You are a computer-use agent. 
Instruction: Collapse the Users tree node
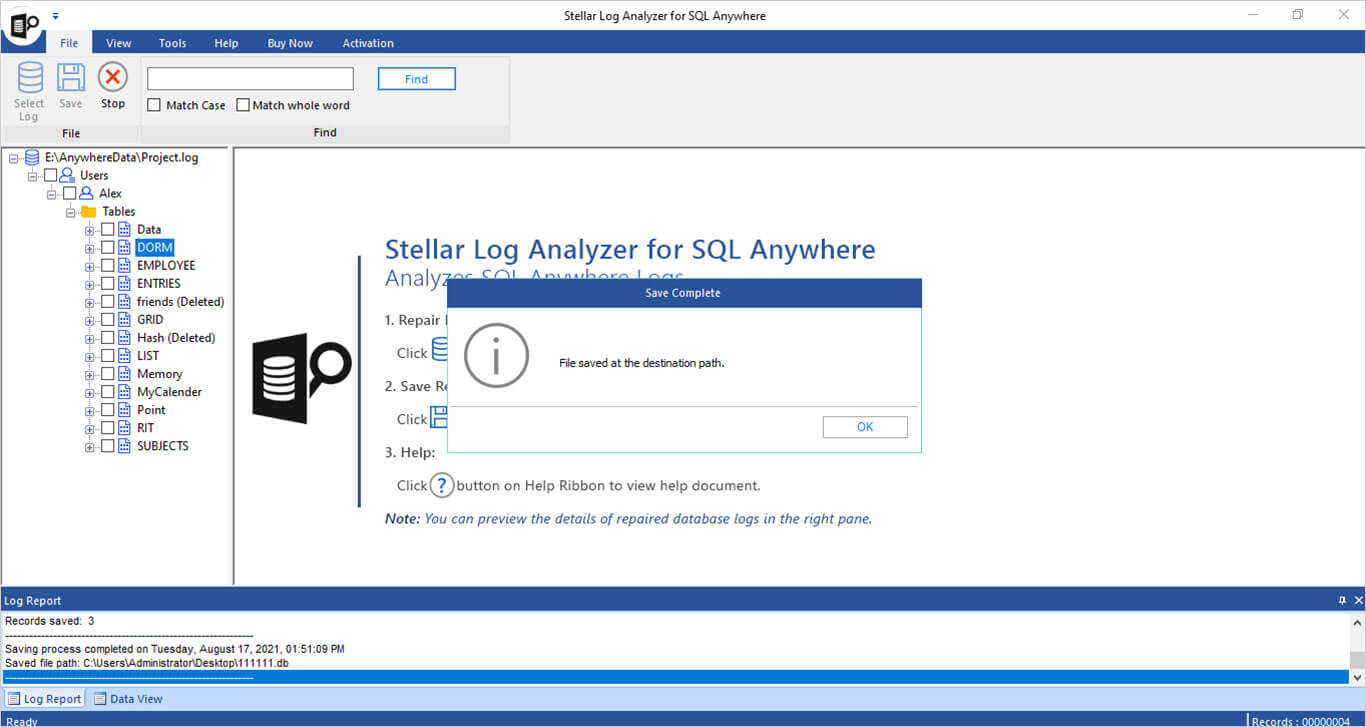pyautogui.click(x=33, y=176)
